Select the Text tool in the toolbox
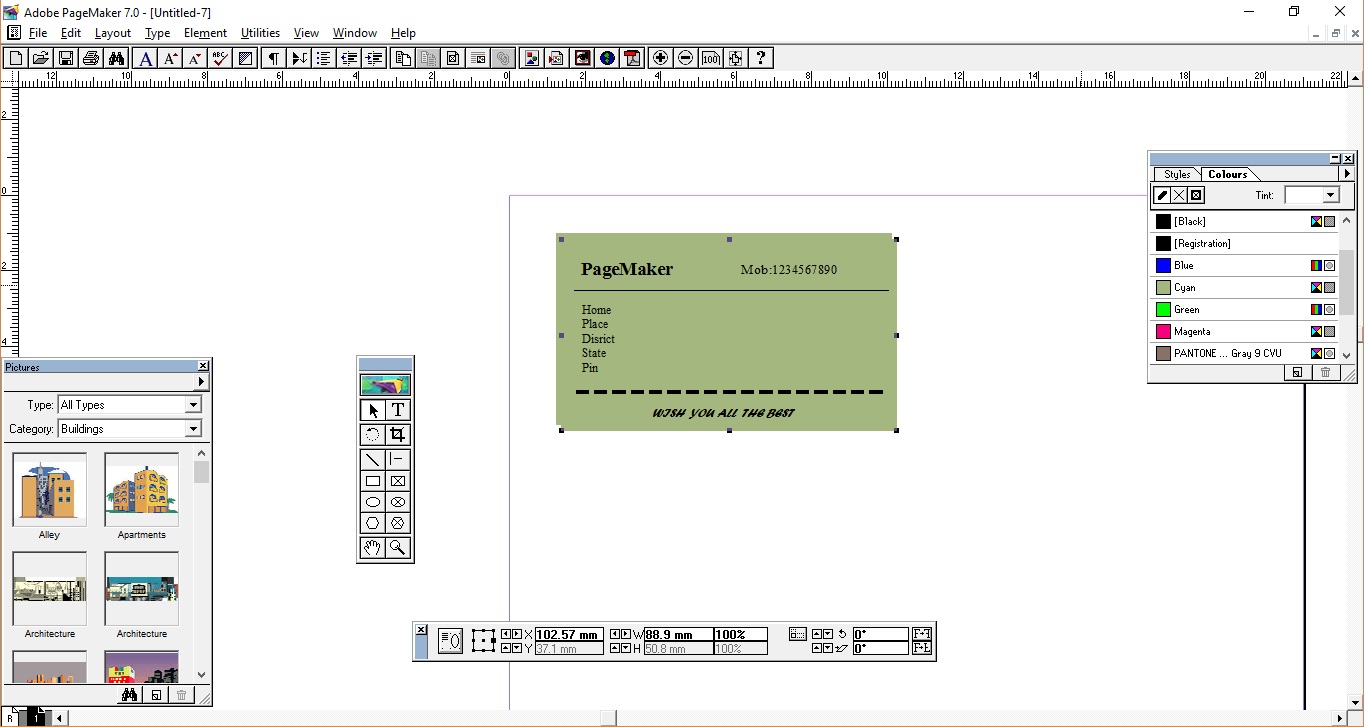The height and width of the screenshot is (727, 1364). [x=398, y=409]
